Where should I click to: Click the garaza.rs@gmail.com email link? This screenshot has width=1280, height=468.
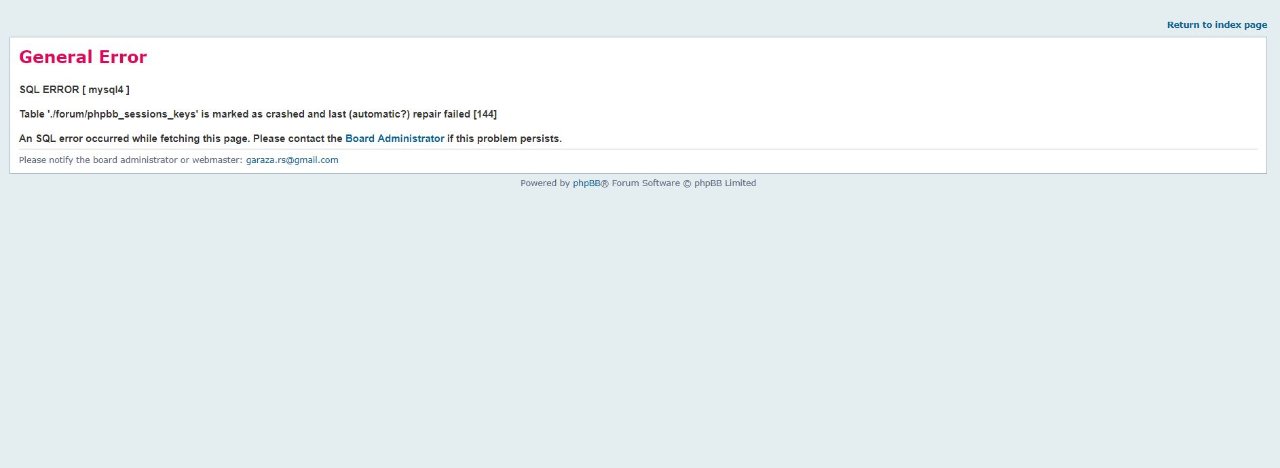coord(292,160)
